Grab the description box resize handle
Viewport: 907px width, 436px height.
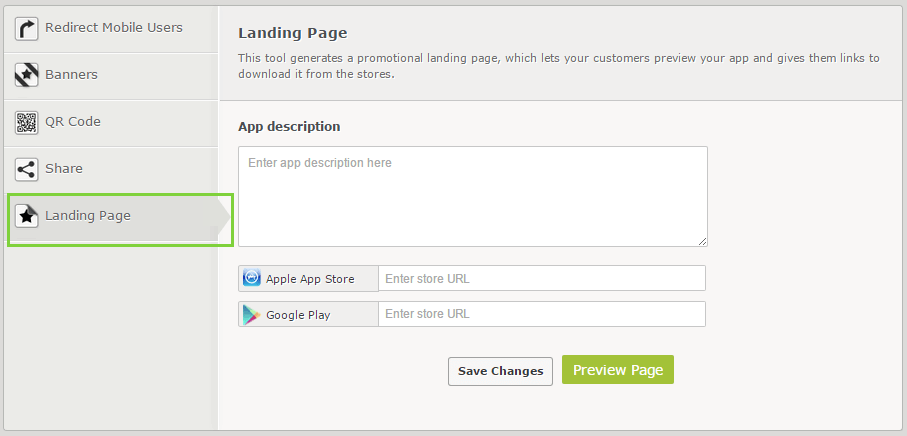coord(703,241)
